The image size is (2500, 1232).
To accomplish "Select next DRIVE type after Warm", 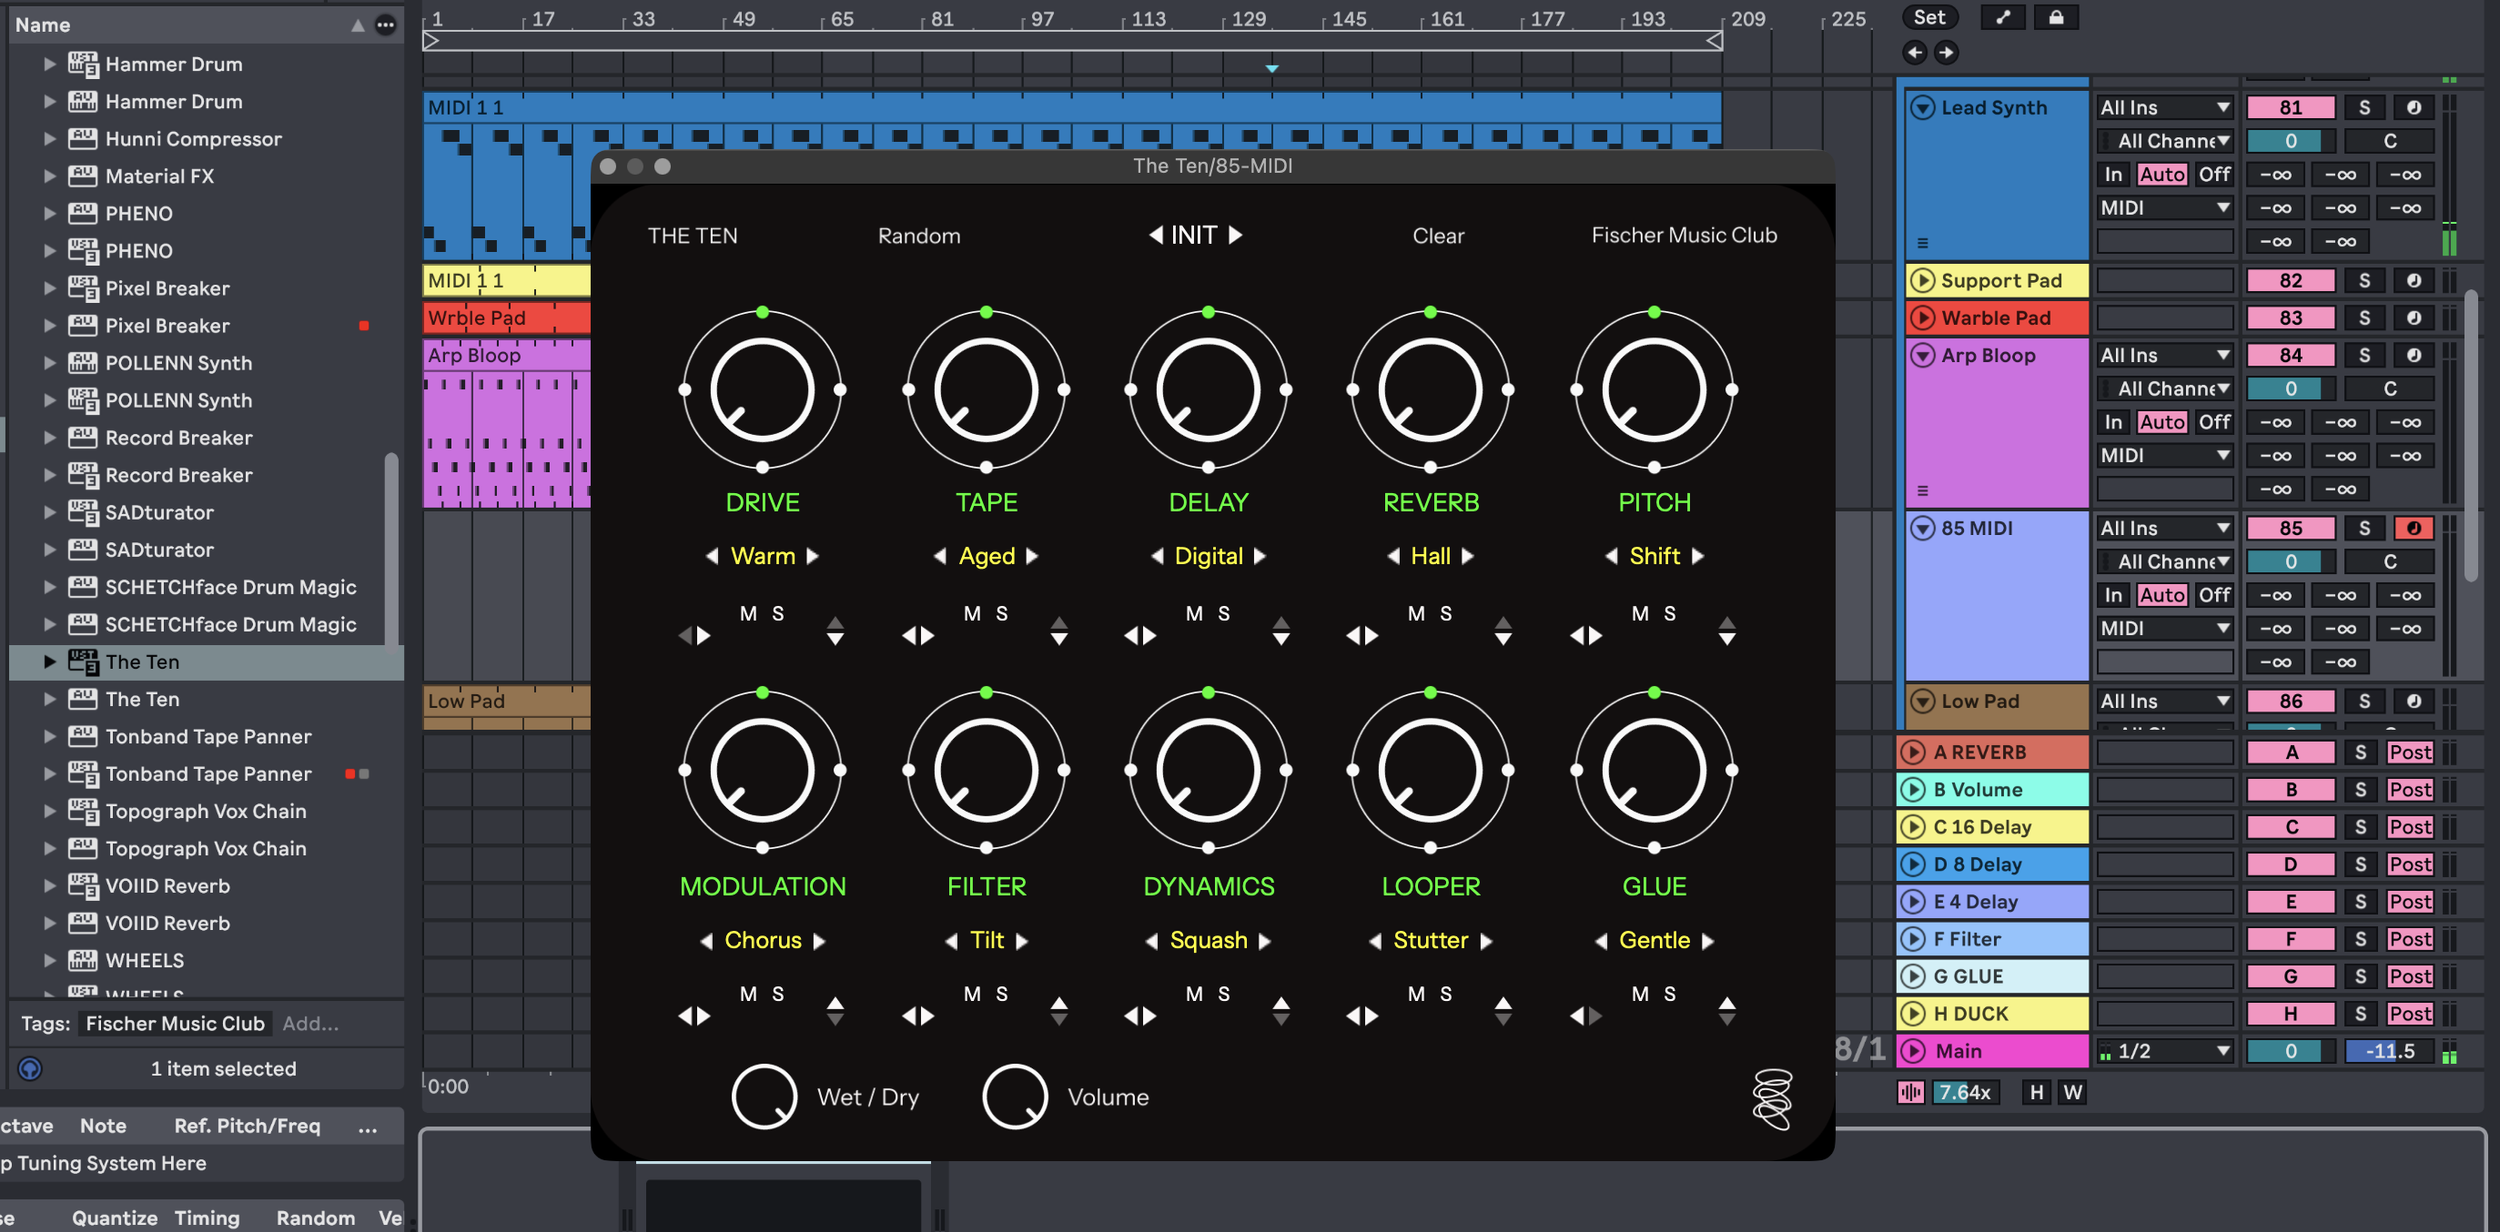I will 813,556.
